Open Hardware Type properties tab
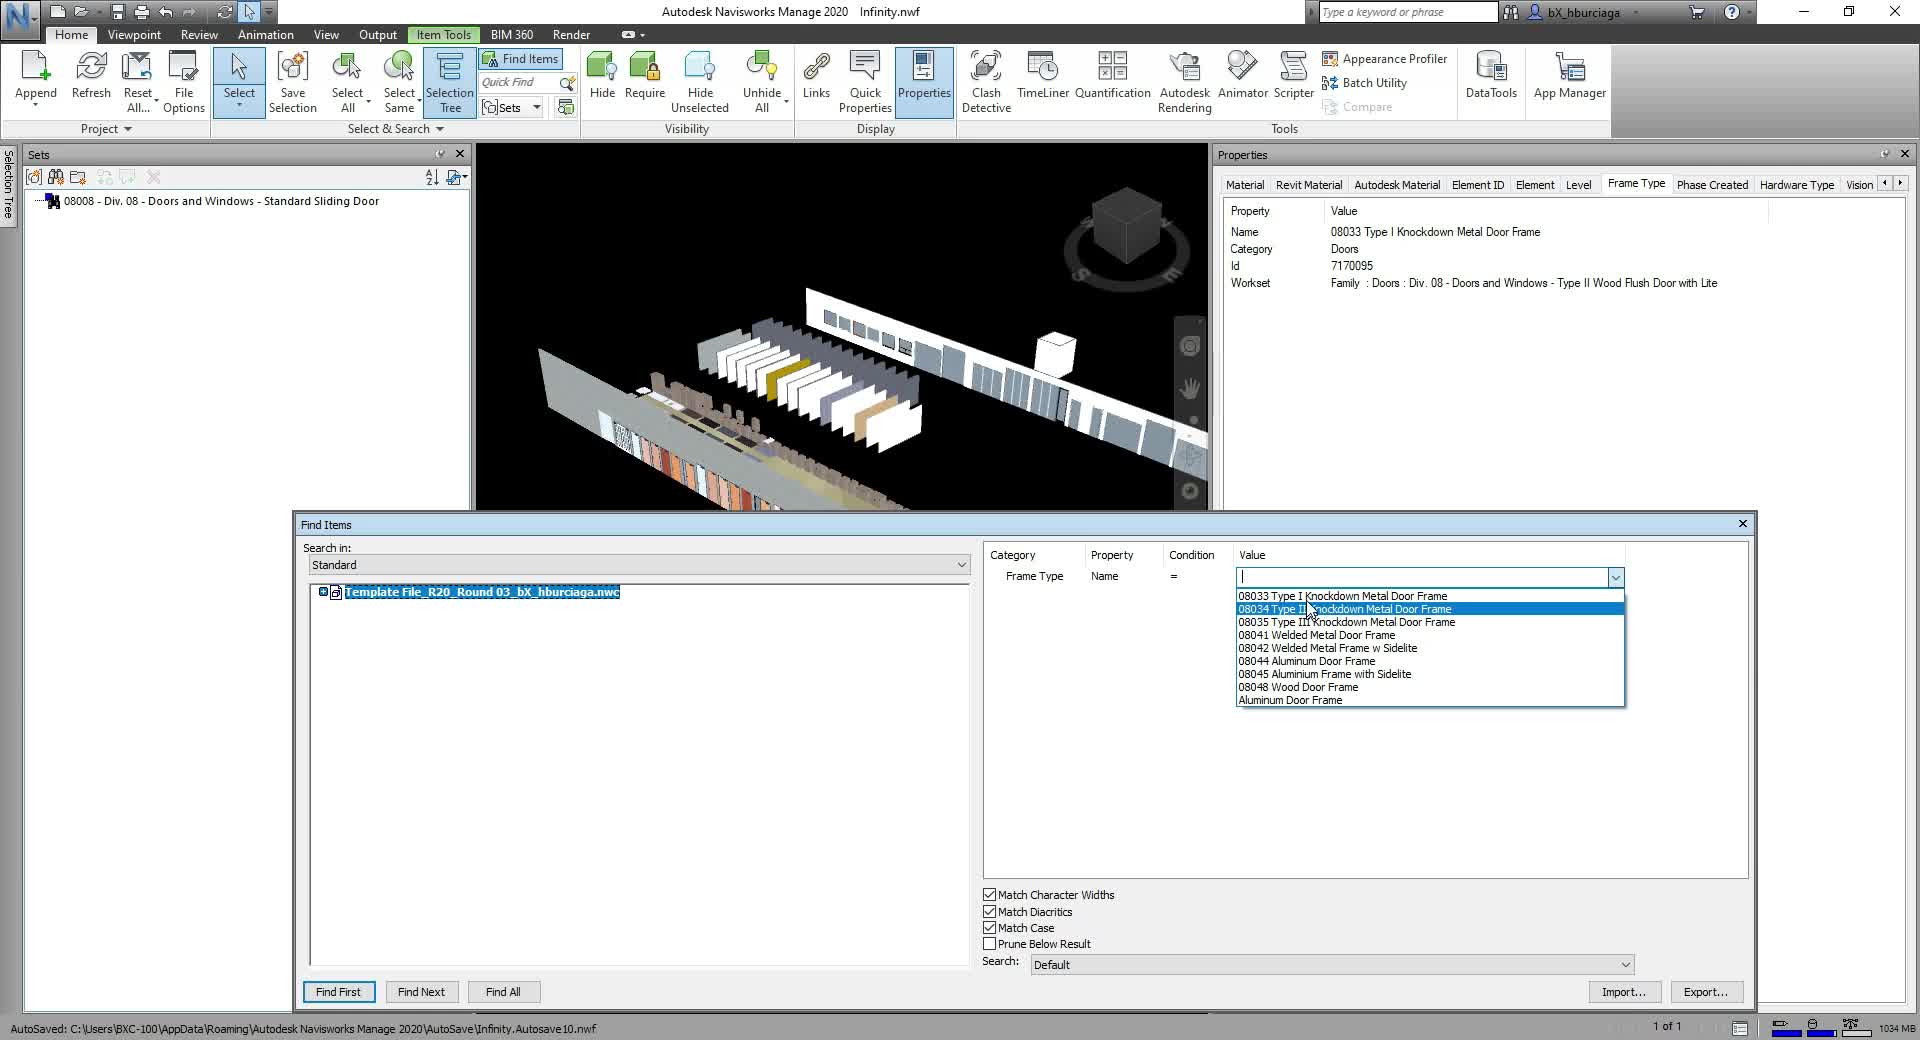 point(1796,185)
